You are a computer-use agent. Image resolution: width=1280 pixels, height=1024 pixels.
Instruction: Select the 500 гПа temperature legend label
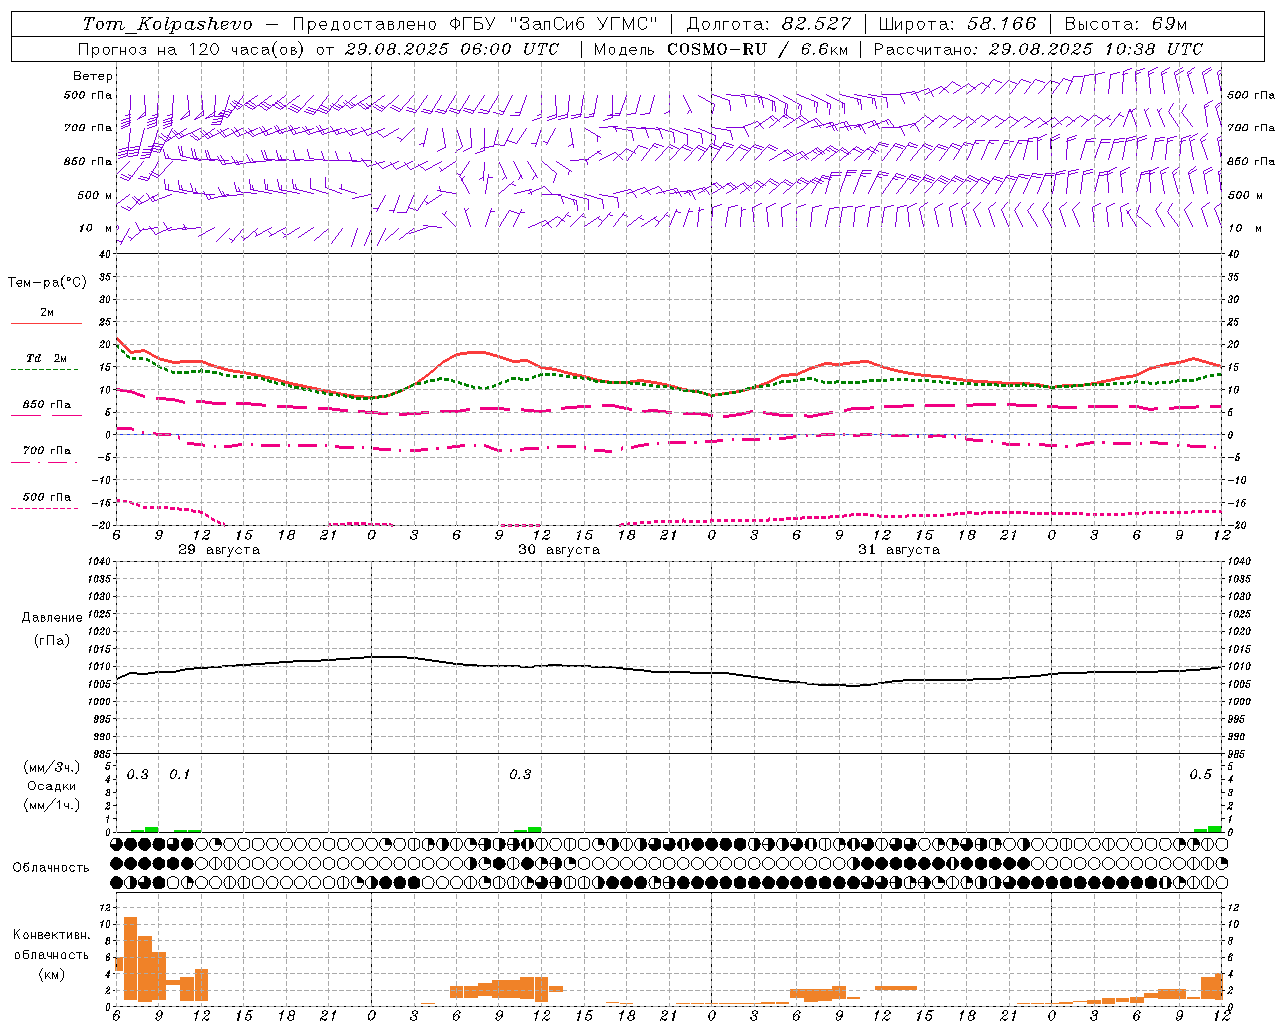[47, 497]
